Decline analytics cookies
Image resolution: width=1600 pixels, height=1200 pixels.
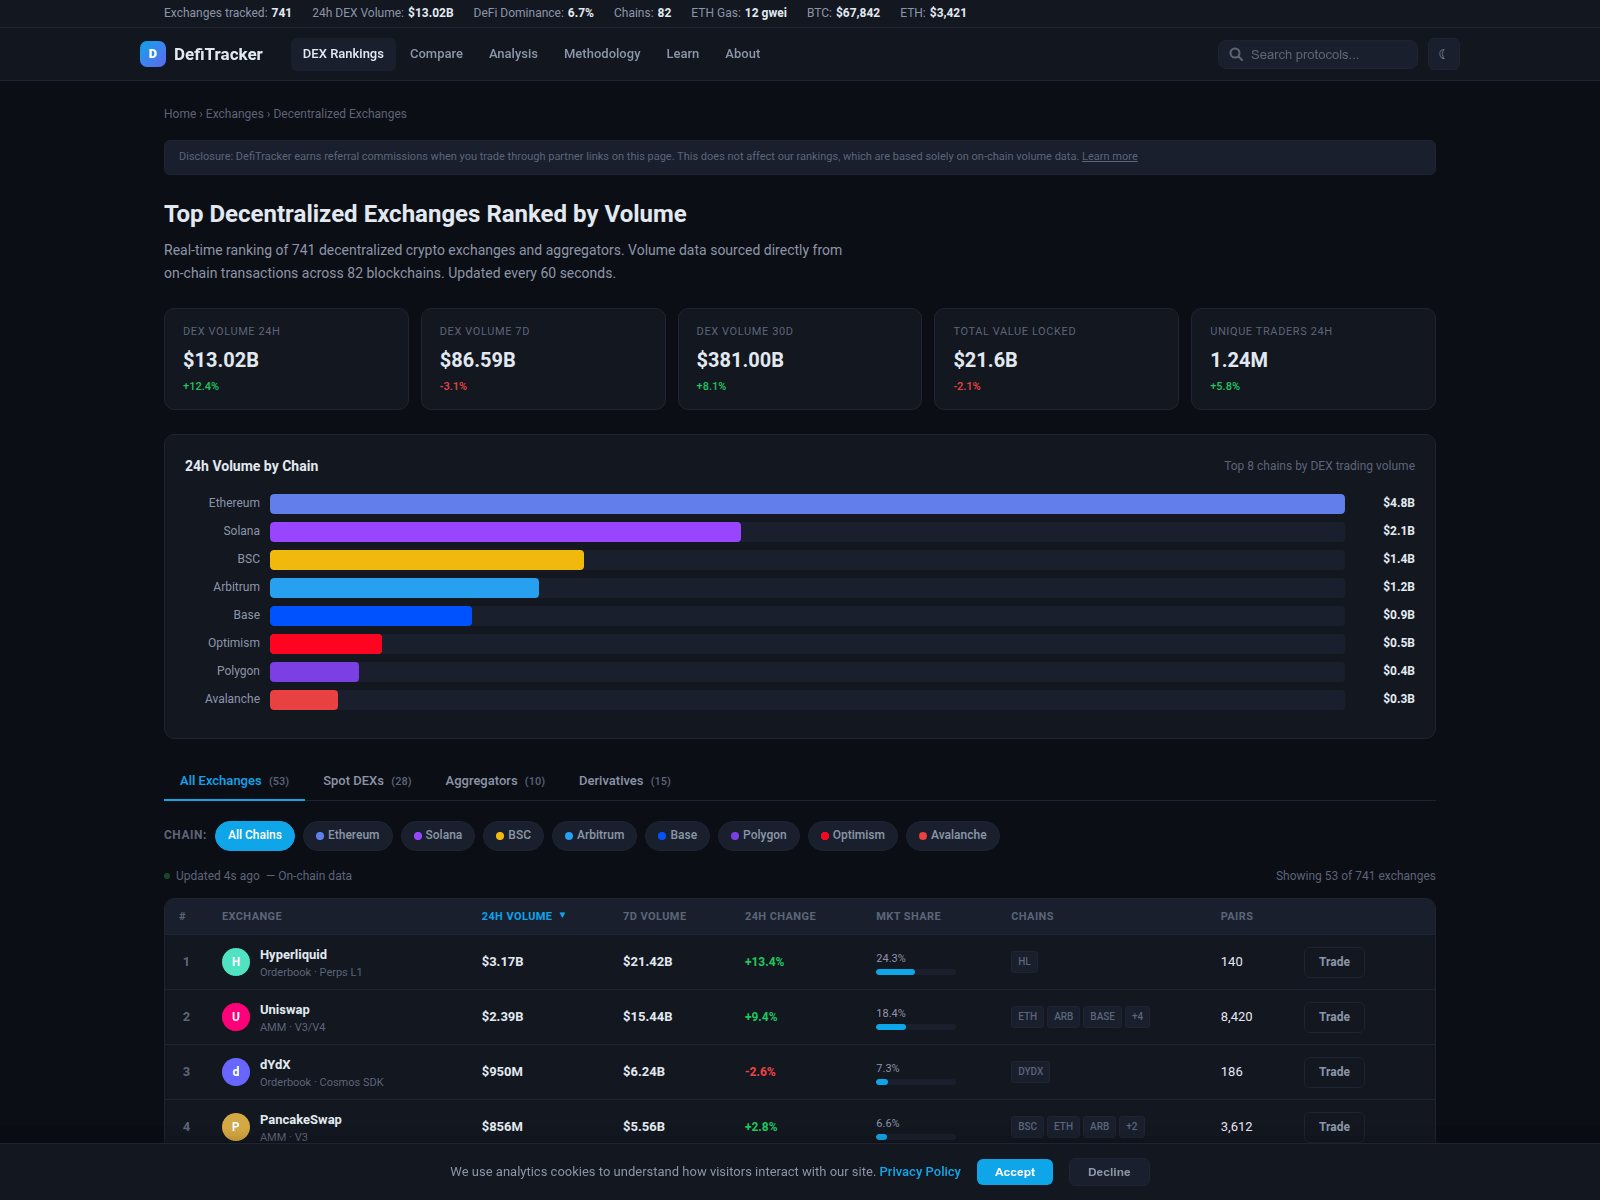tap(1109, 1172)
